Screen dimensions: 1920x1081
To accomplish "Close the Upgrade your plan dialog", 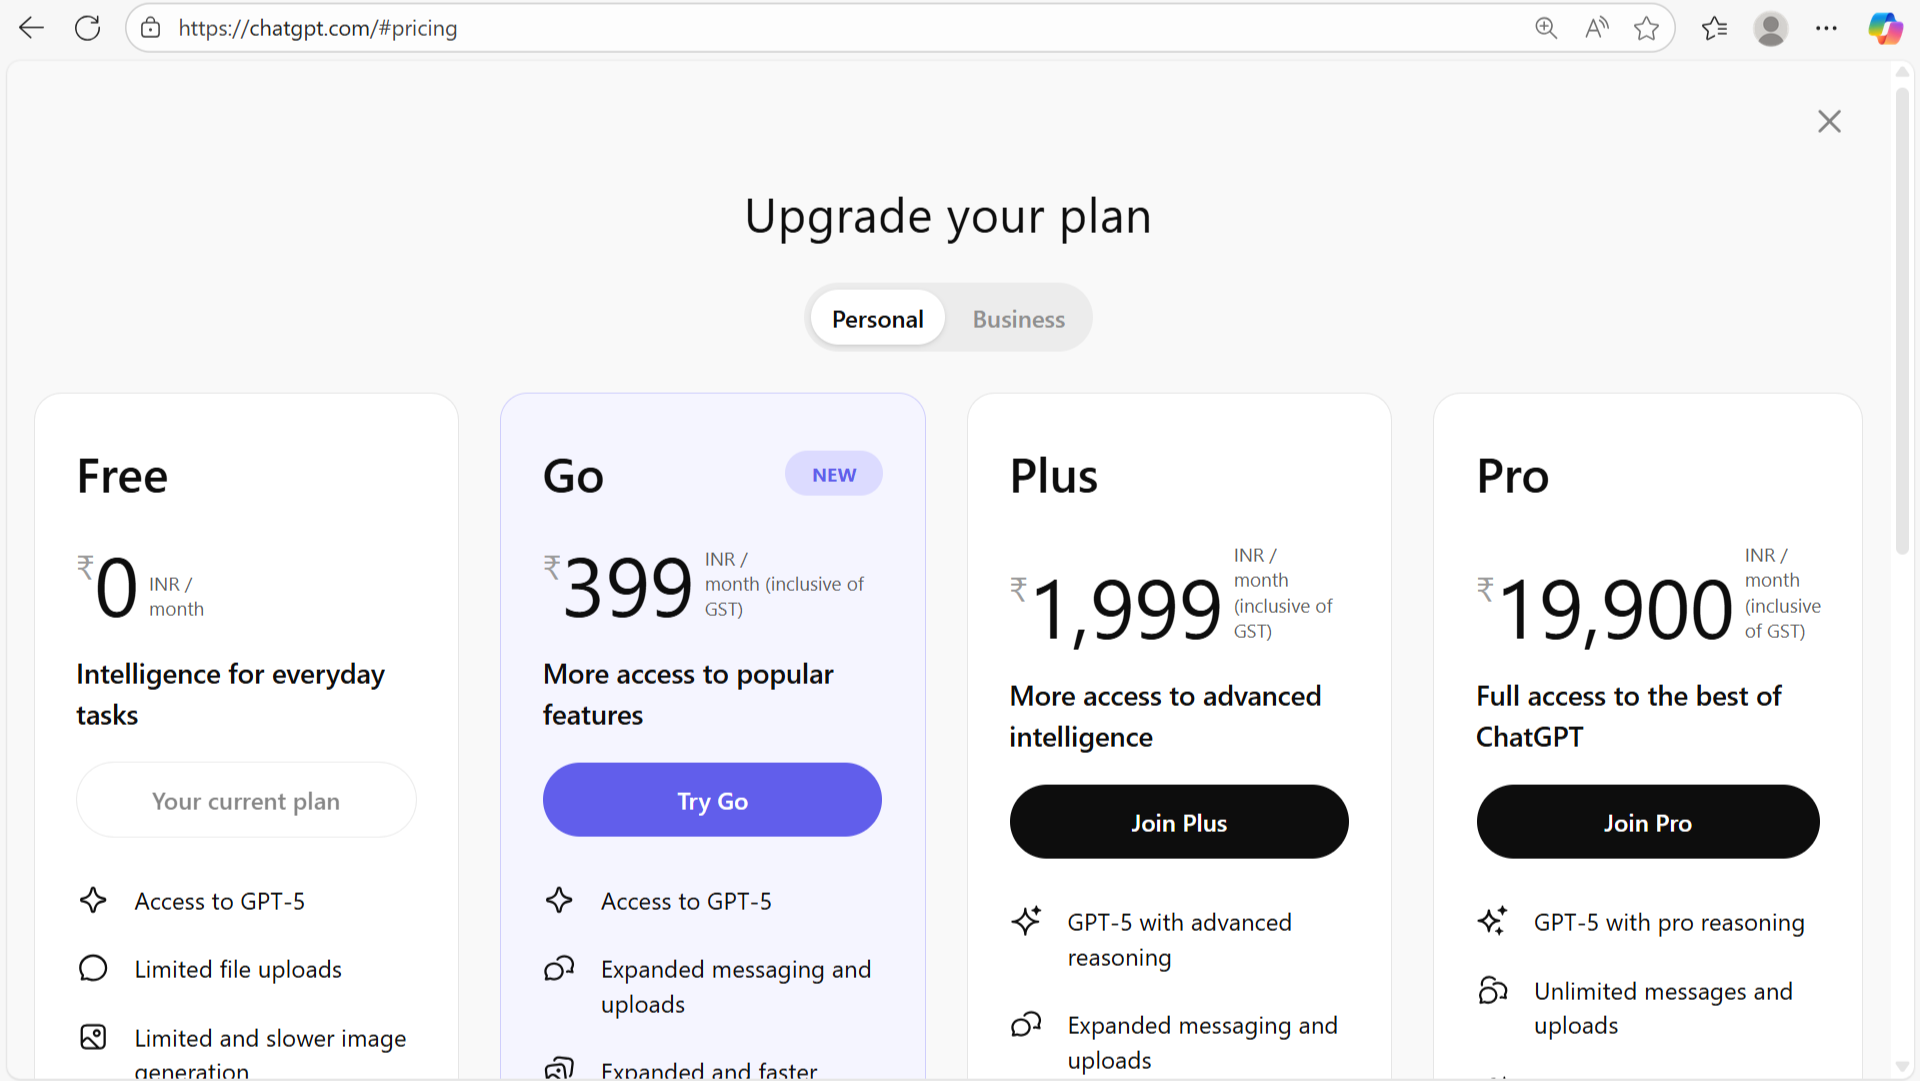I will (x=1829, y=121).
